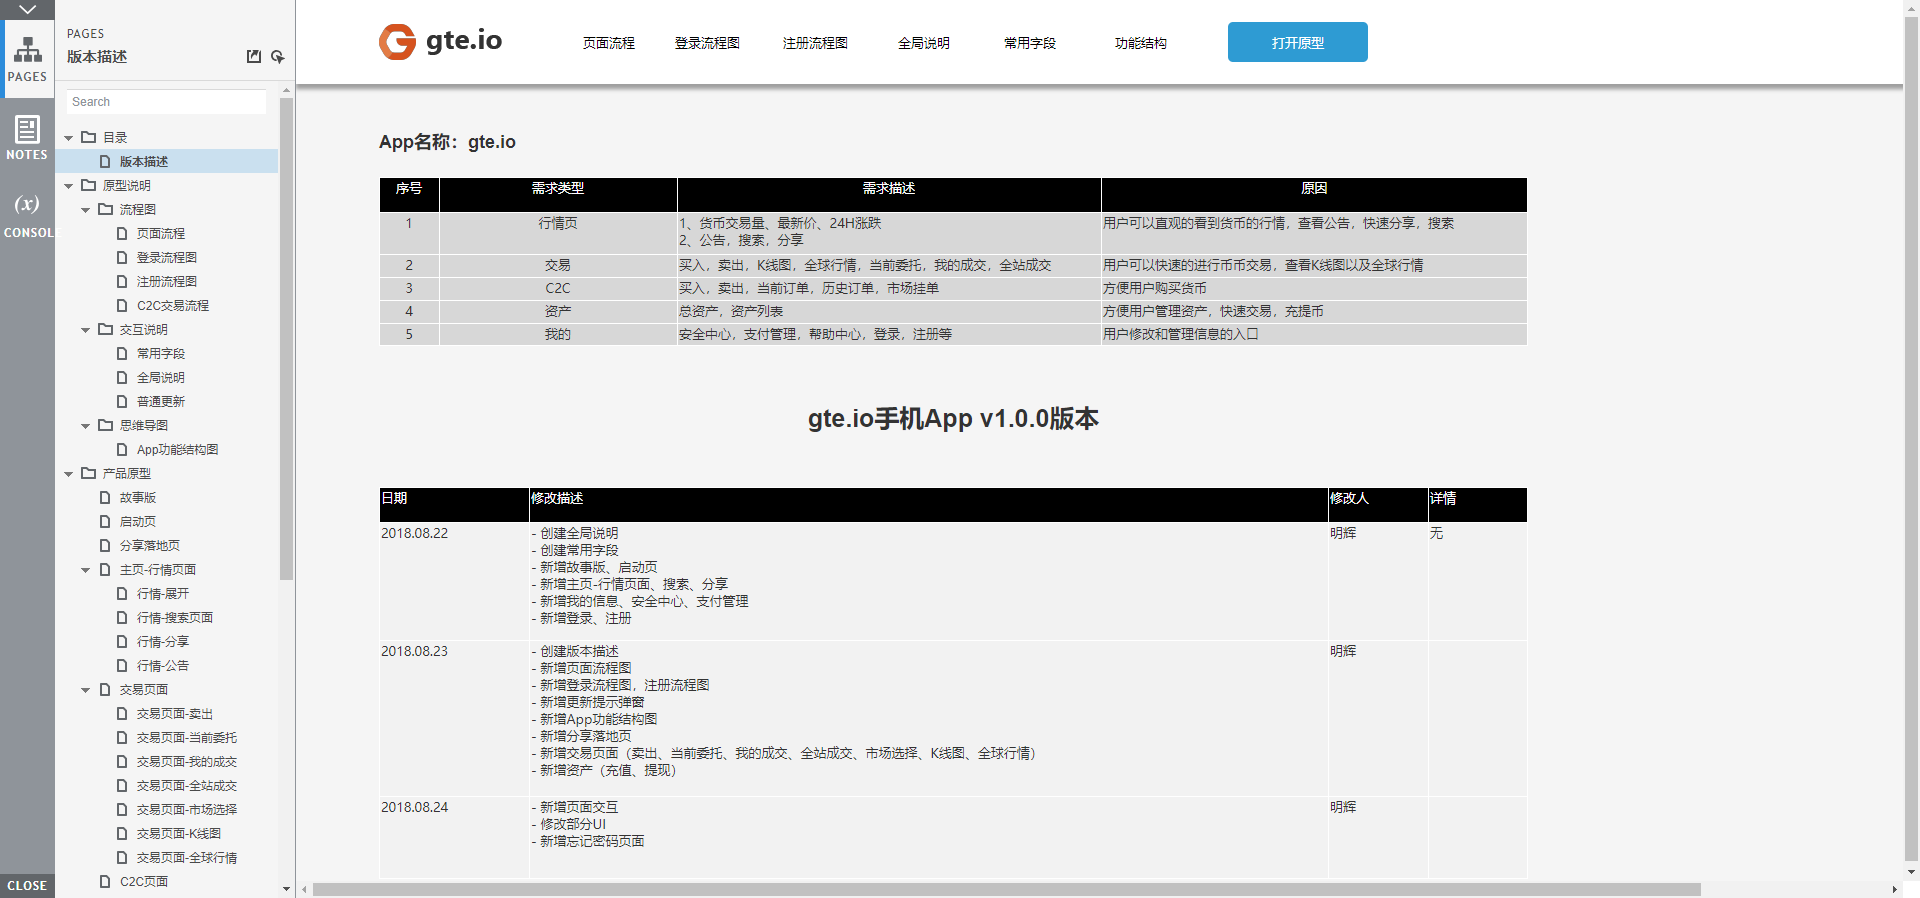Open the Console (x) panel icon
The width and height of the screenshot is (1920, 898).
(27, 215)
